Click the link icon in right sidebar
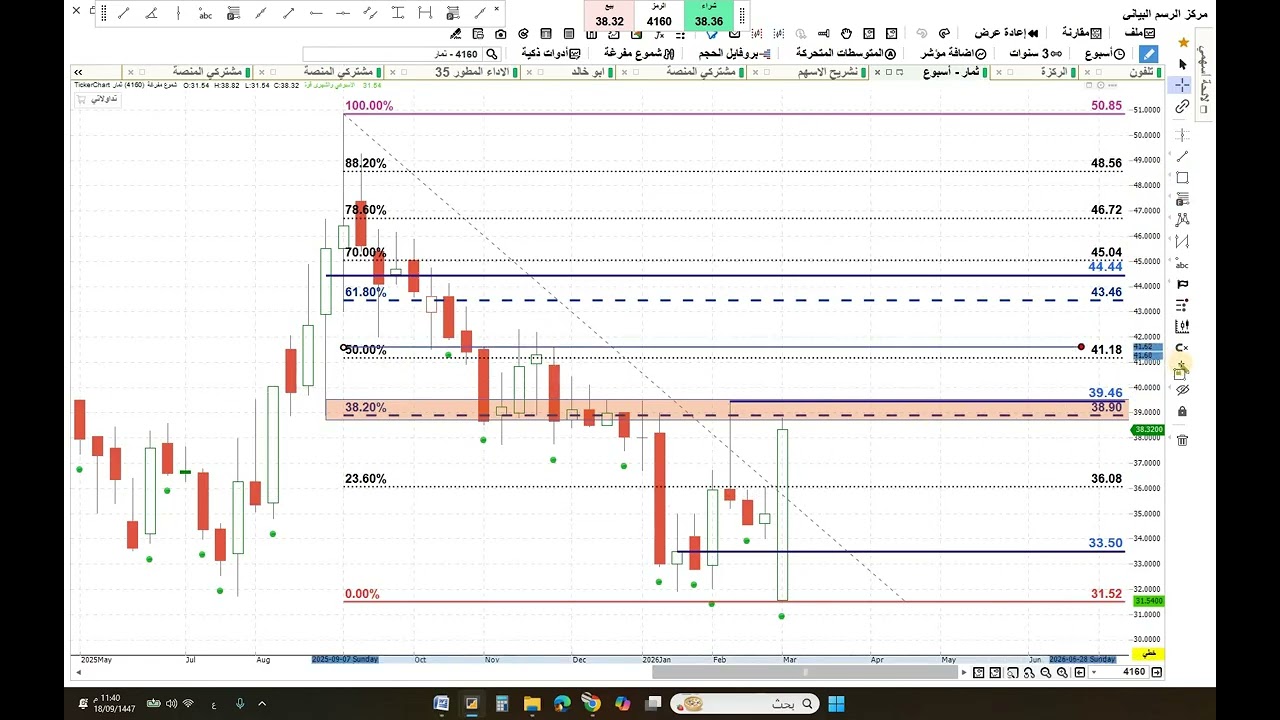1280x720 pixels. click(1182, 106)
